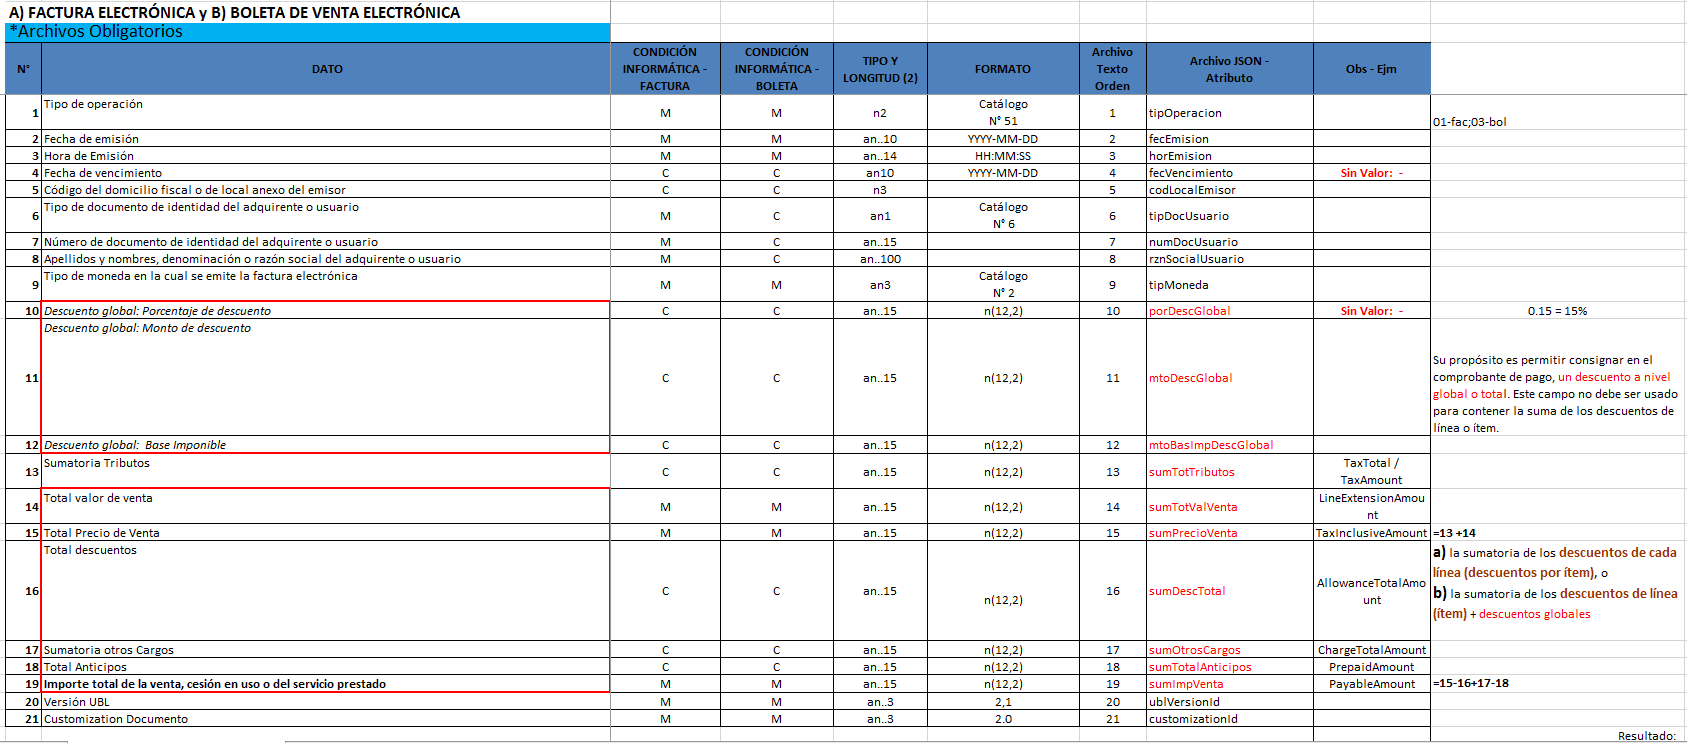
Task: Click 'Apellidos y nombres, denominación' cell
Action: (326, 259)
